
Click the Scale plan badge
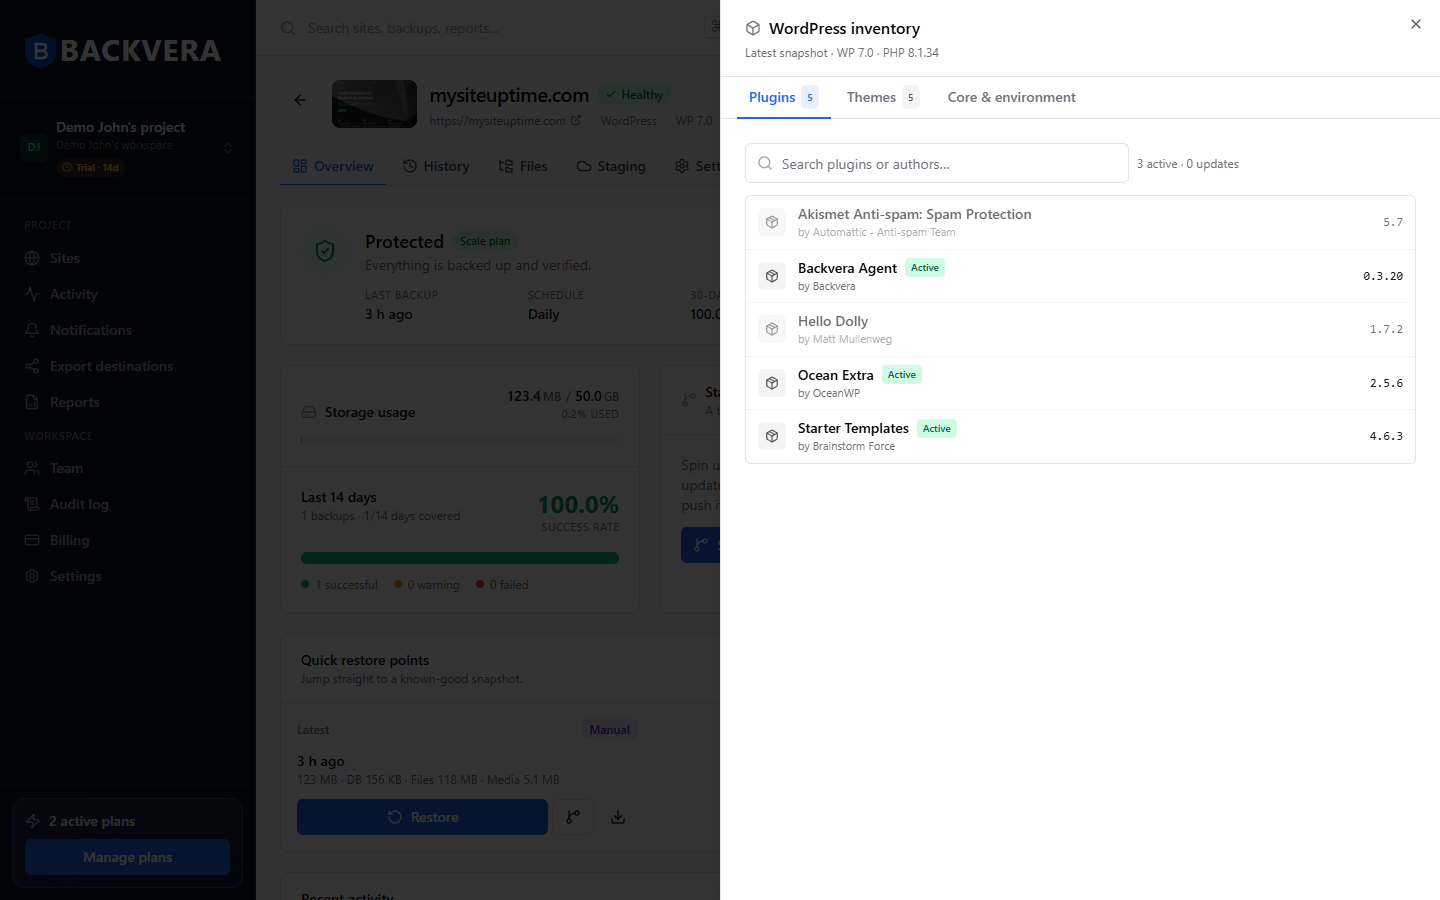coord(485,241)
